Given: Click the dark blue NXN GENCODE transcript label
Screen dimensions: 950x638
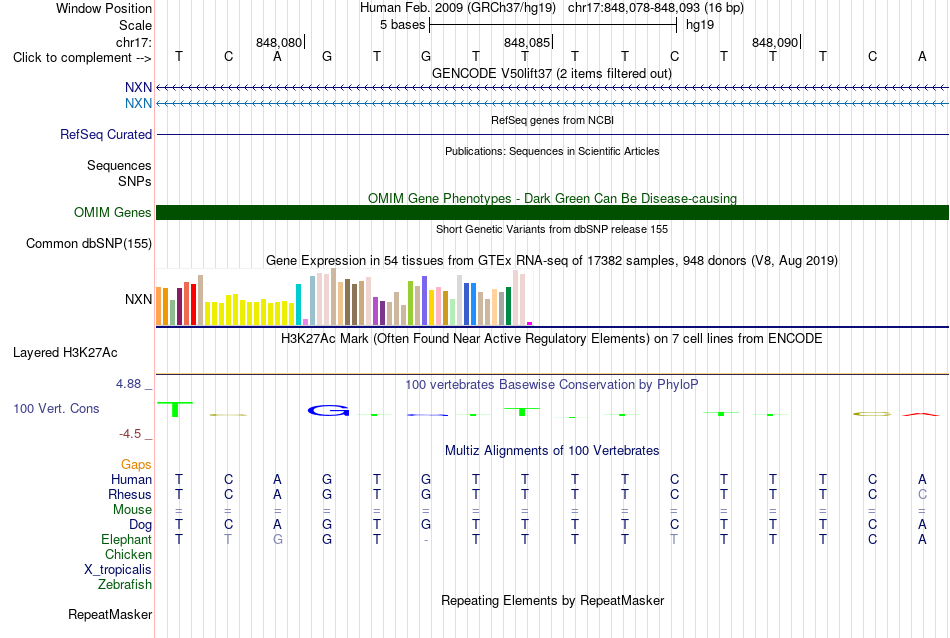Looking at the screenshot, I should click(138, 87).
